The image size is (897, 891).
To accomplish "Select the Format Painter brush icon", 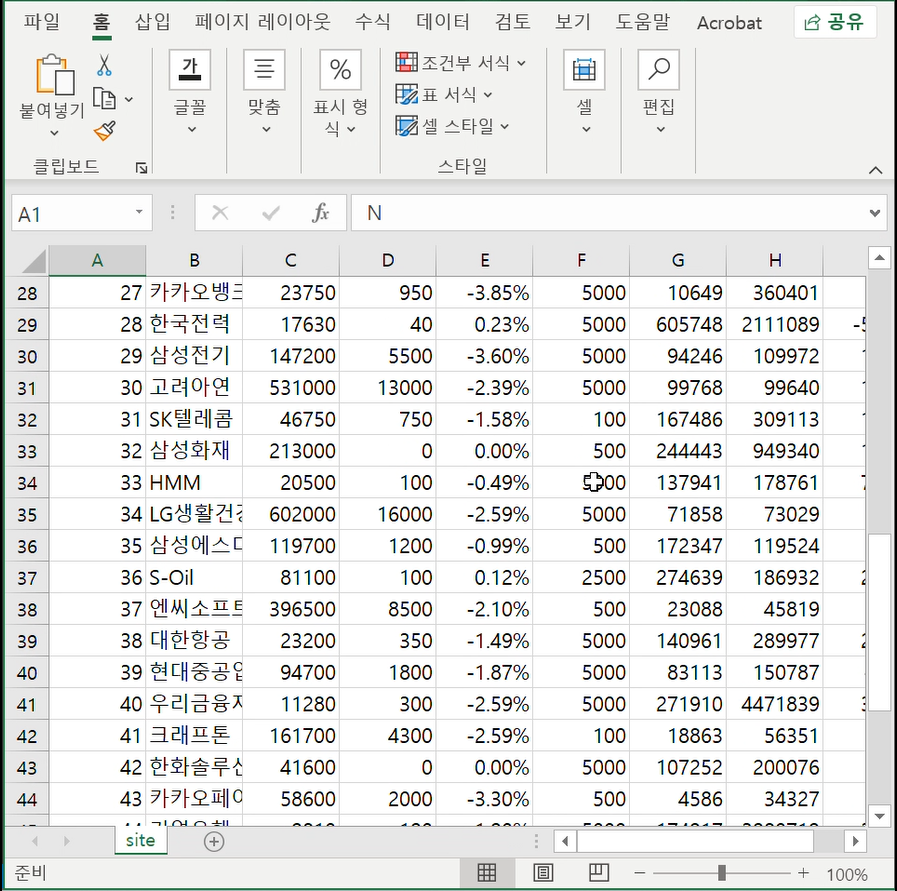I will pyautogui.click(x=105, y=131).
